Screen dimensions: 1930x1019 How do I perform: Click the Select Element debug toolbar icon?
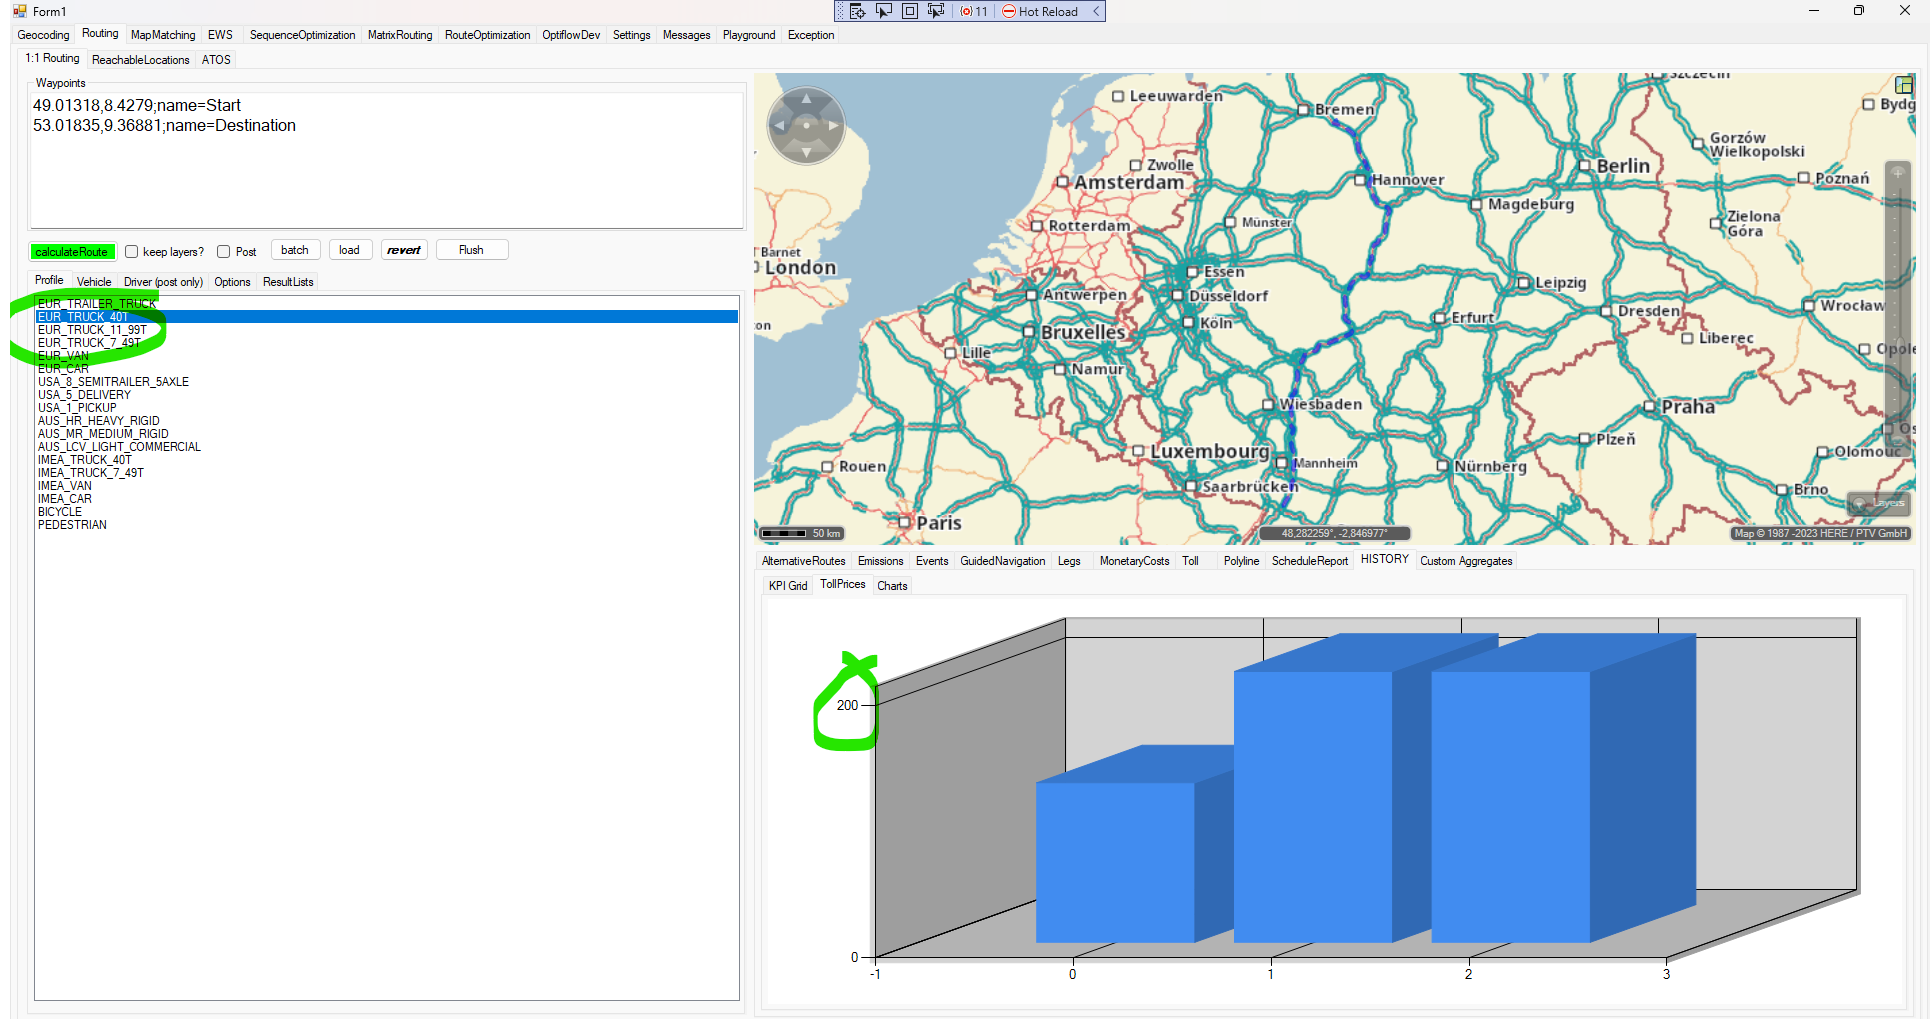[x=884, y=11]
